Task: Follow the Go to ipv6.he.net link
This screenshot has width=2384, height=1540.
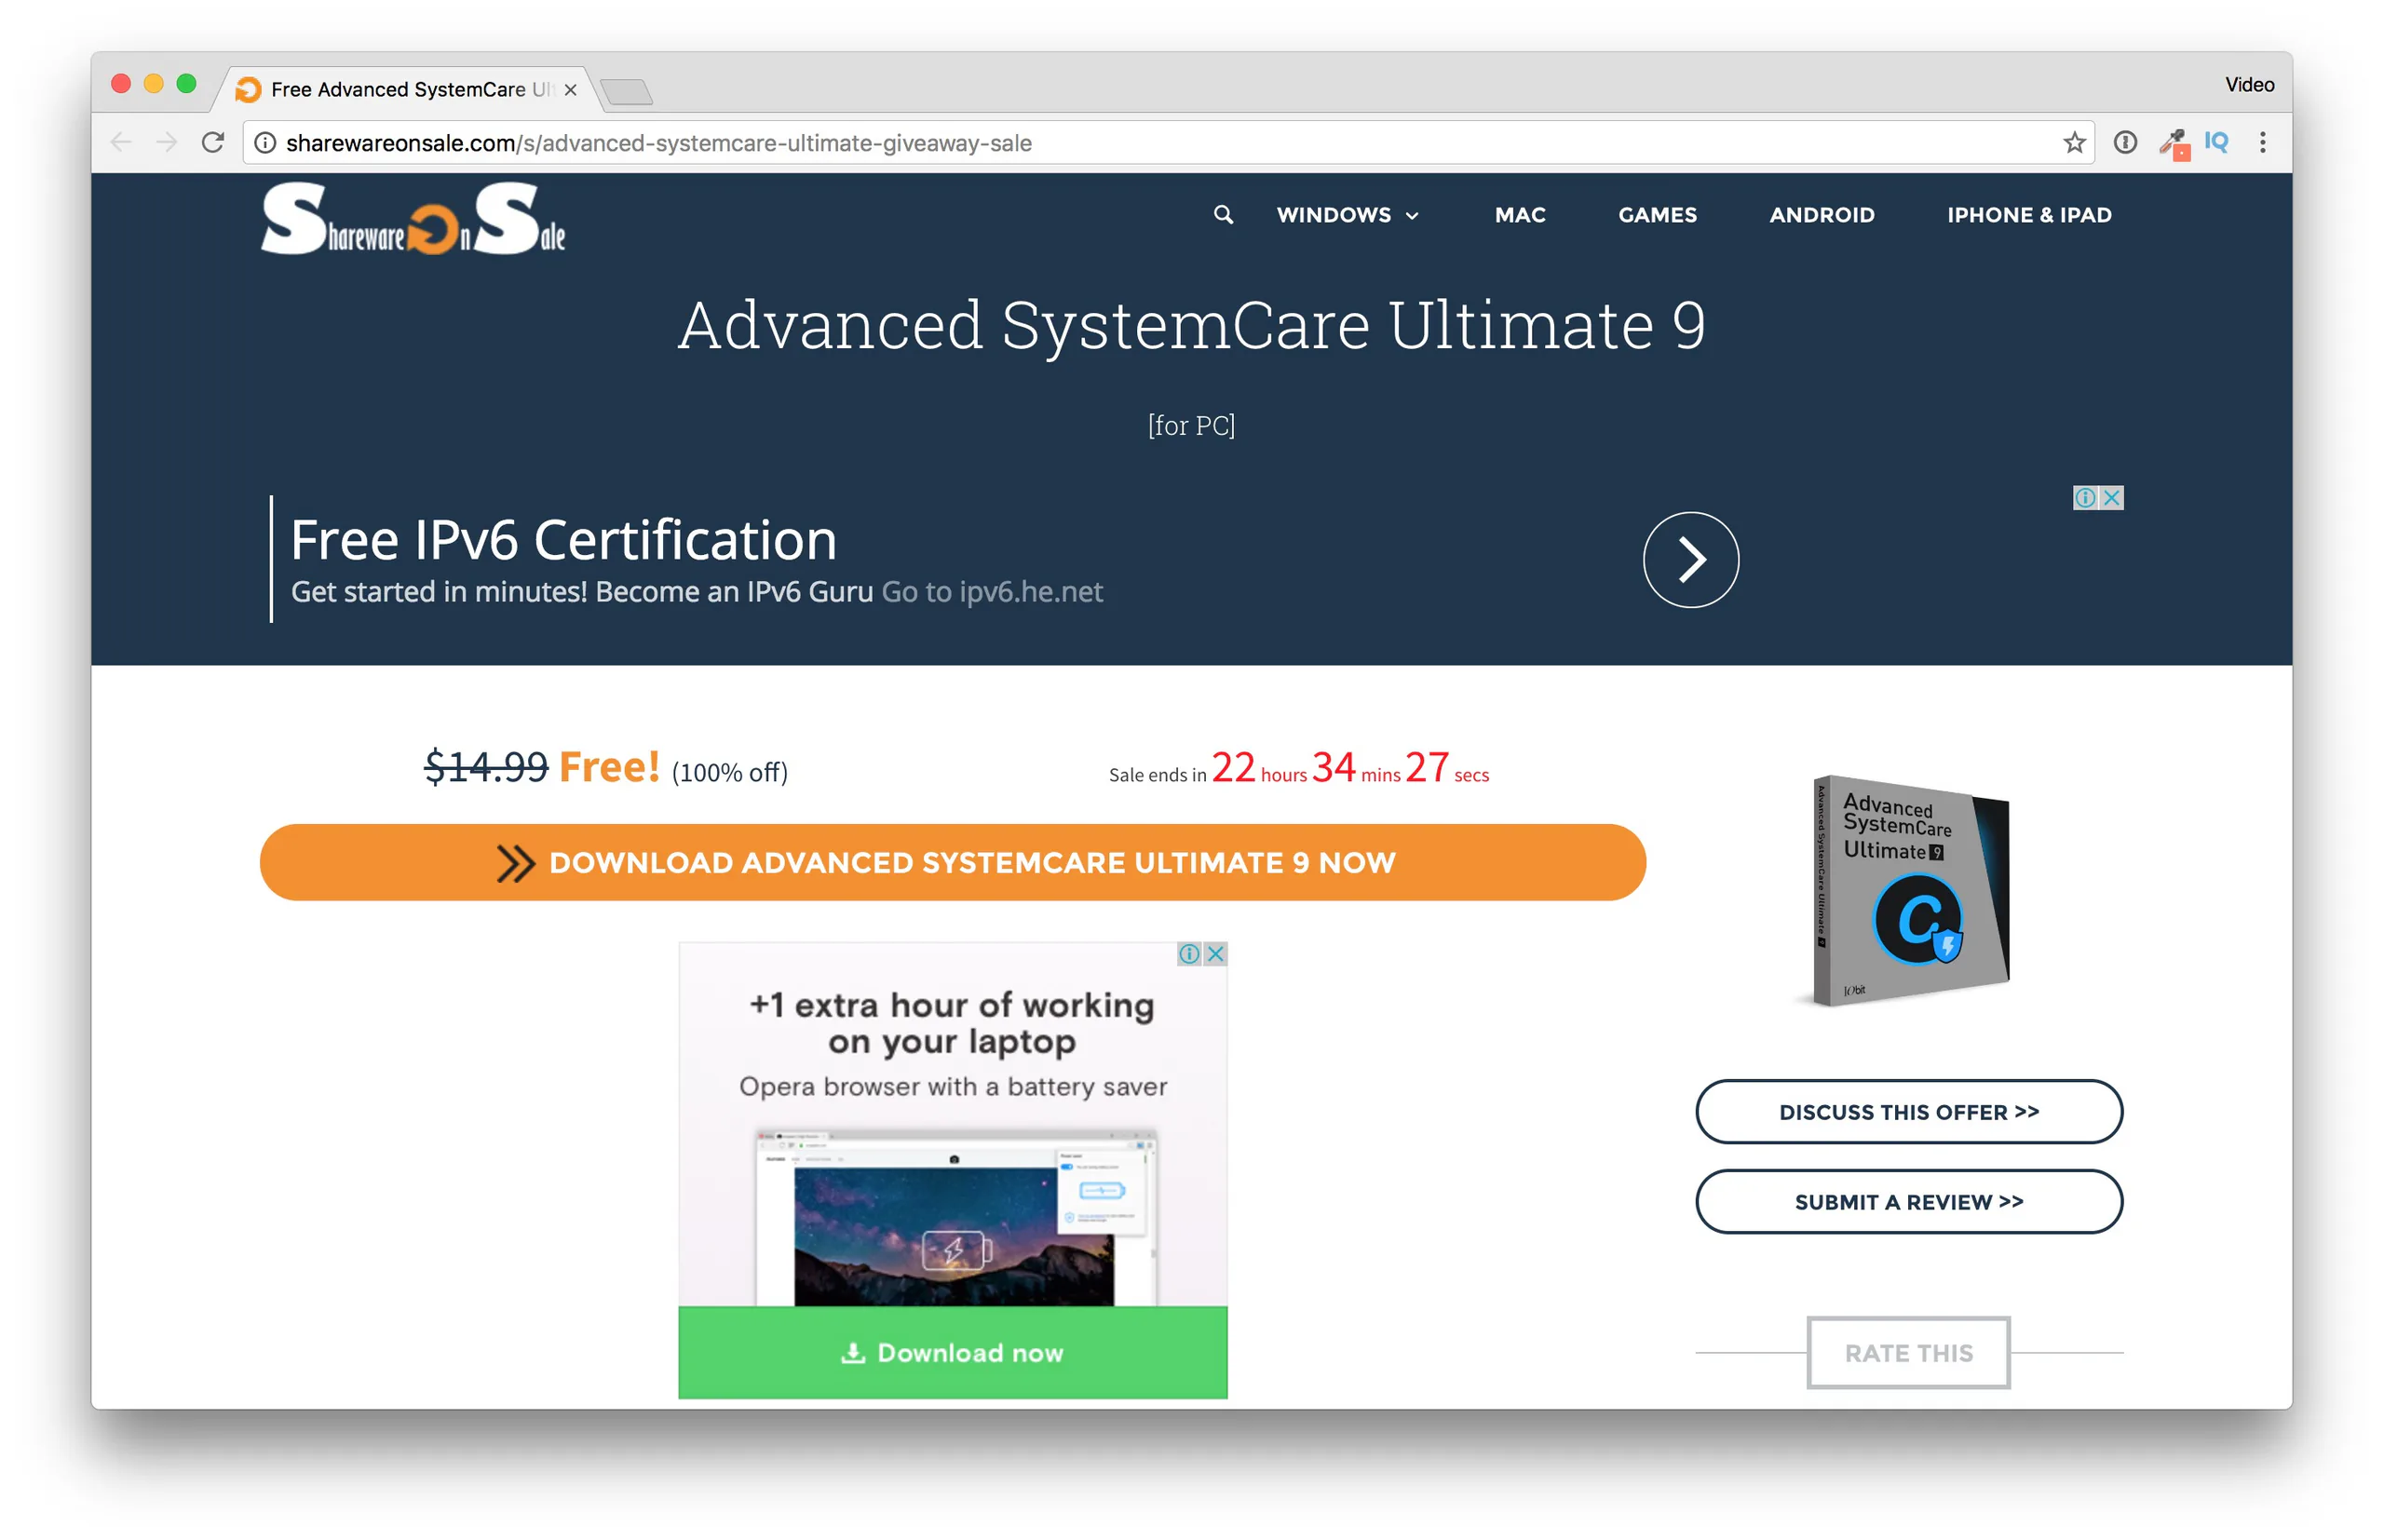Action: pyautogui.click(x=992, y=592)
